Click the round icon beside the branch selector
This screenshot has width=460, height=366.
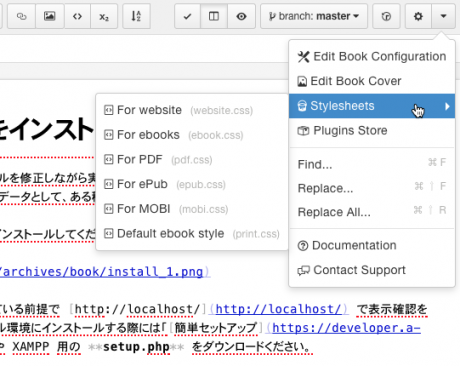(386, 16)
